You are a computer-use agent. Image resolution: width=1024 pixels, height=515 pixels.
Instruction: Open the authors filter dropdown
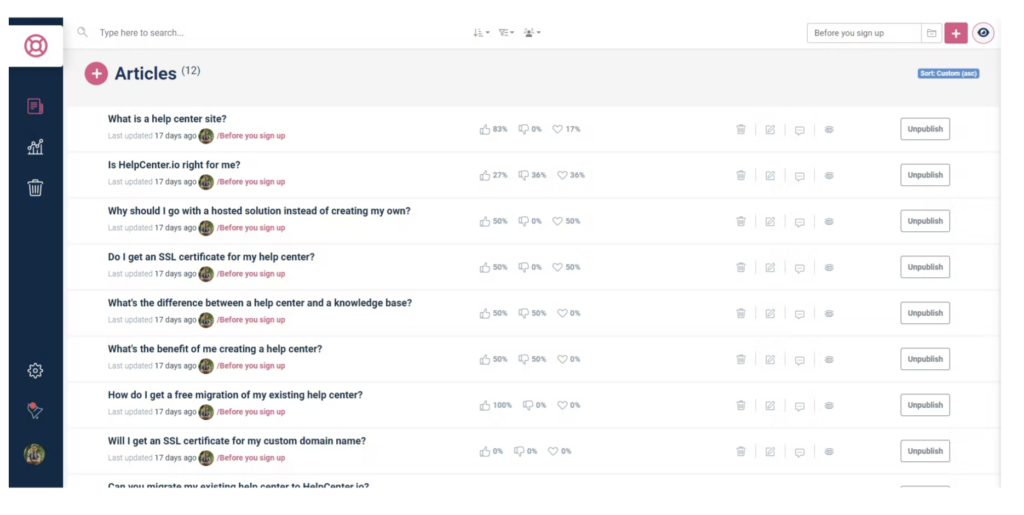(532, 33)
